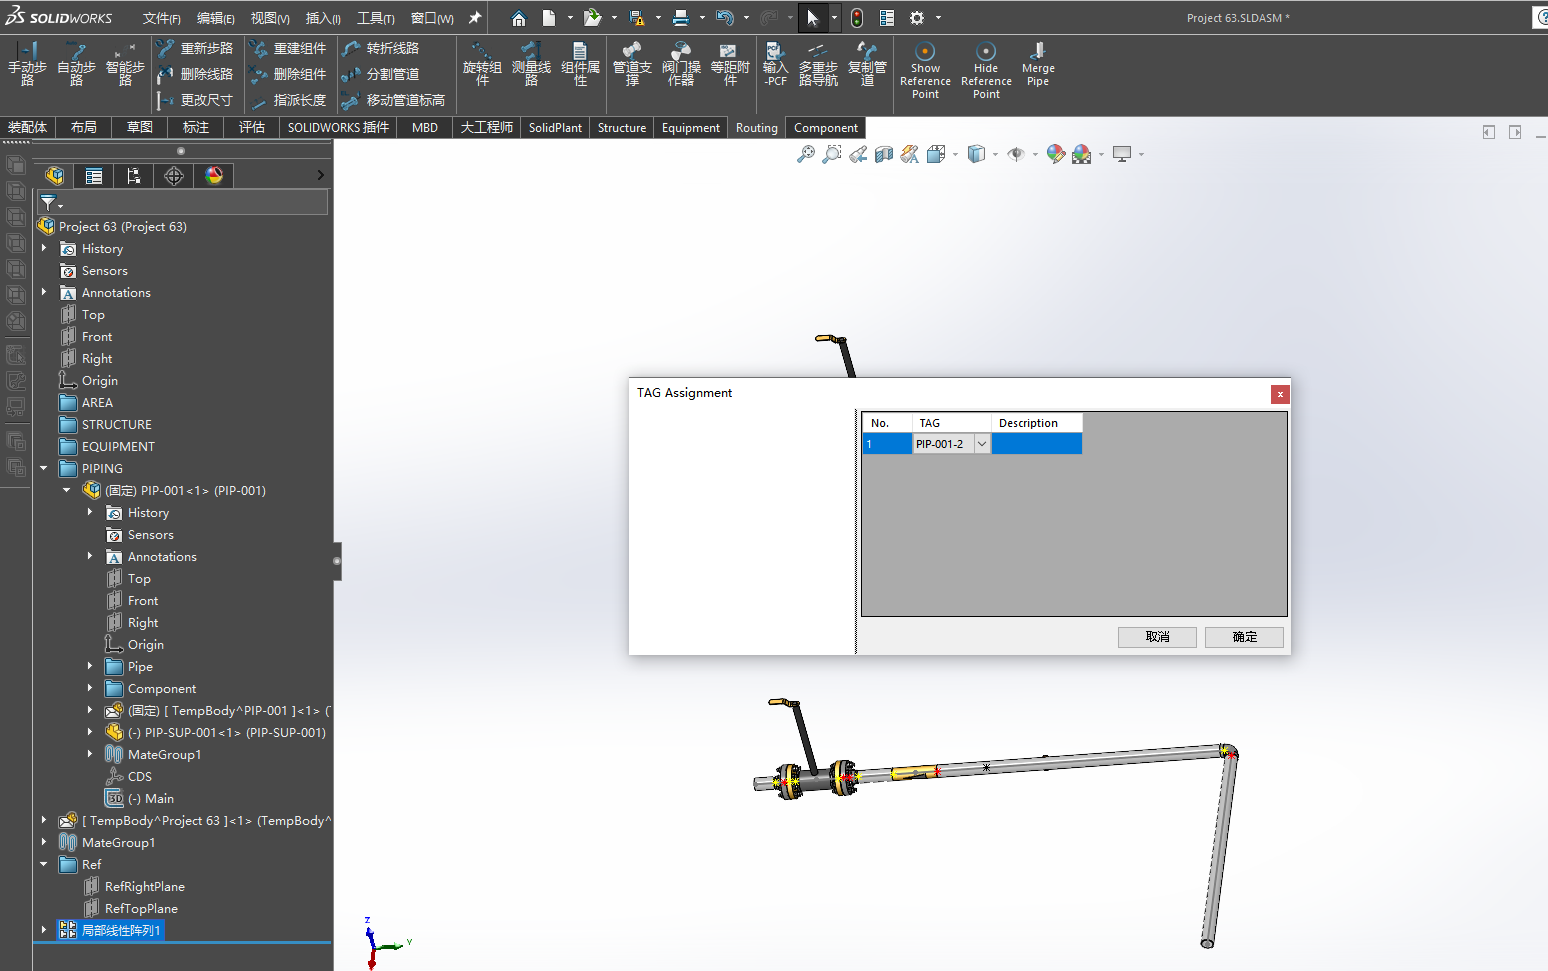1548x971 pixels.
Task: Expand the MateGroup1 under PIP-001
Action: tap(90, 754)
